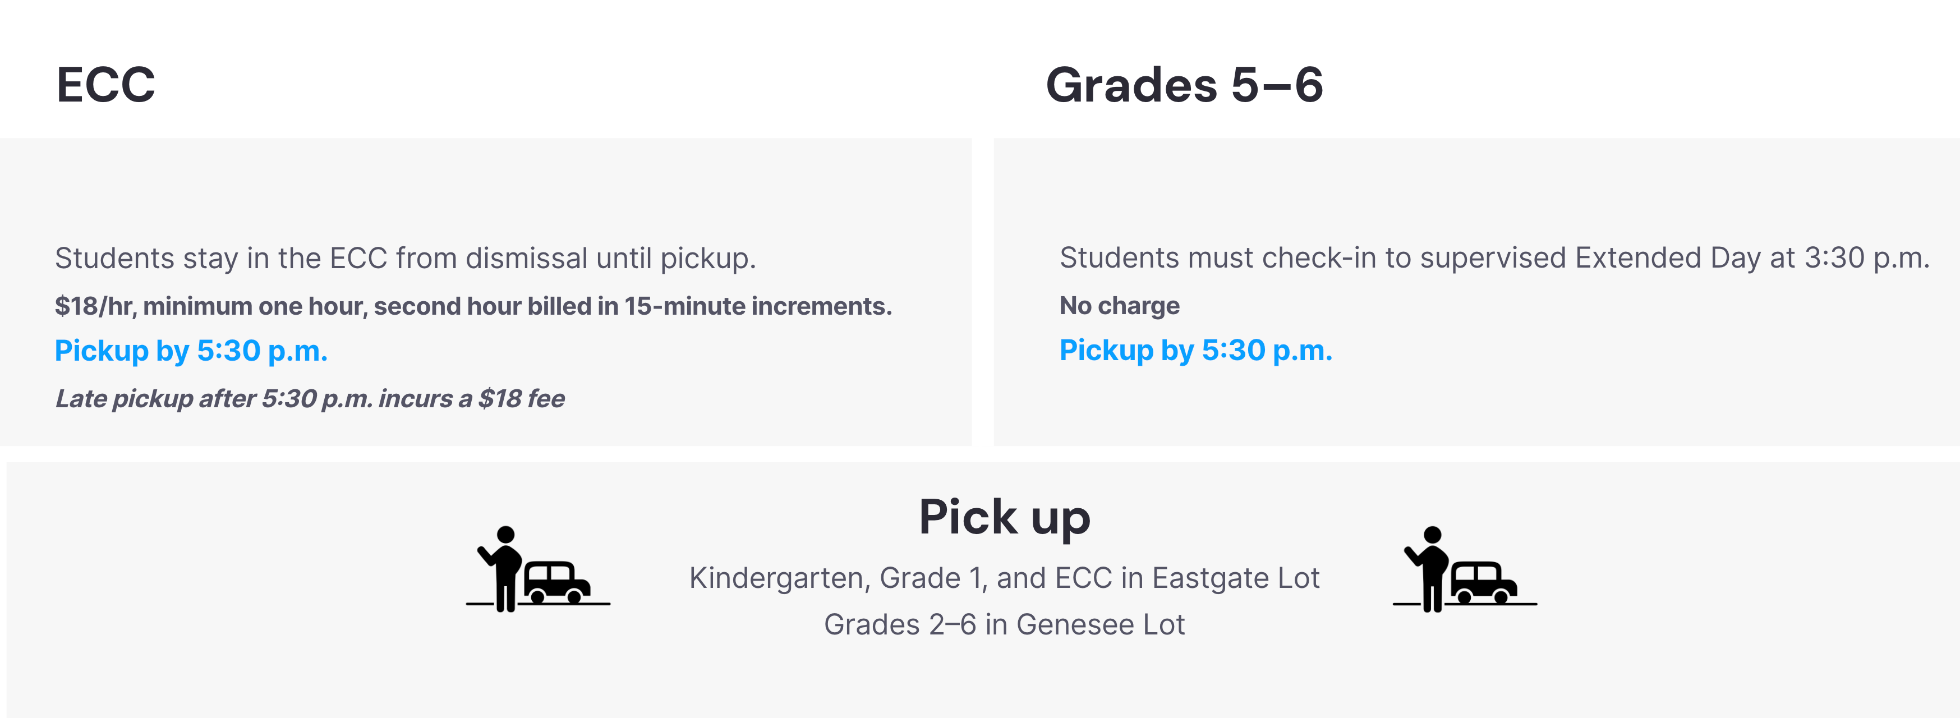Click Grades 5–6 Pickup by 5:30 p.m. link
1960x718 pixels.
1196,350
